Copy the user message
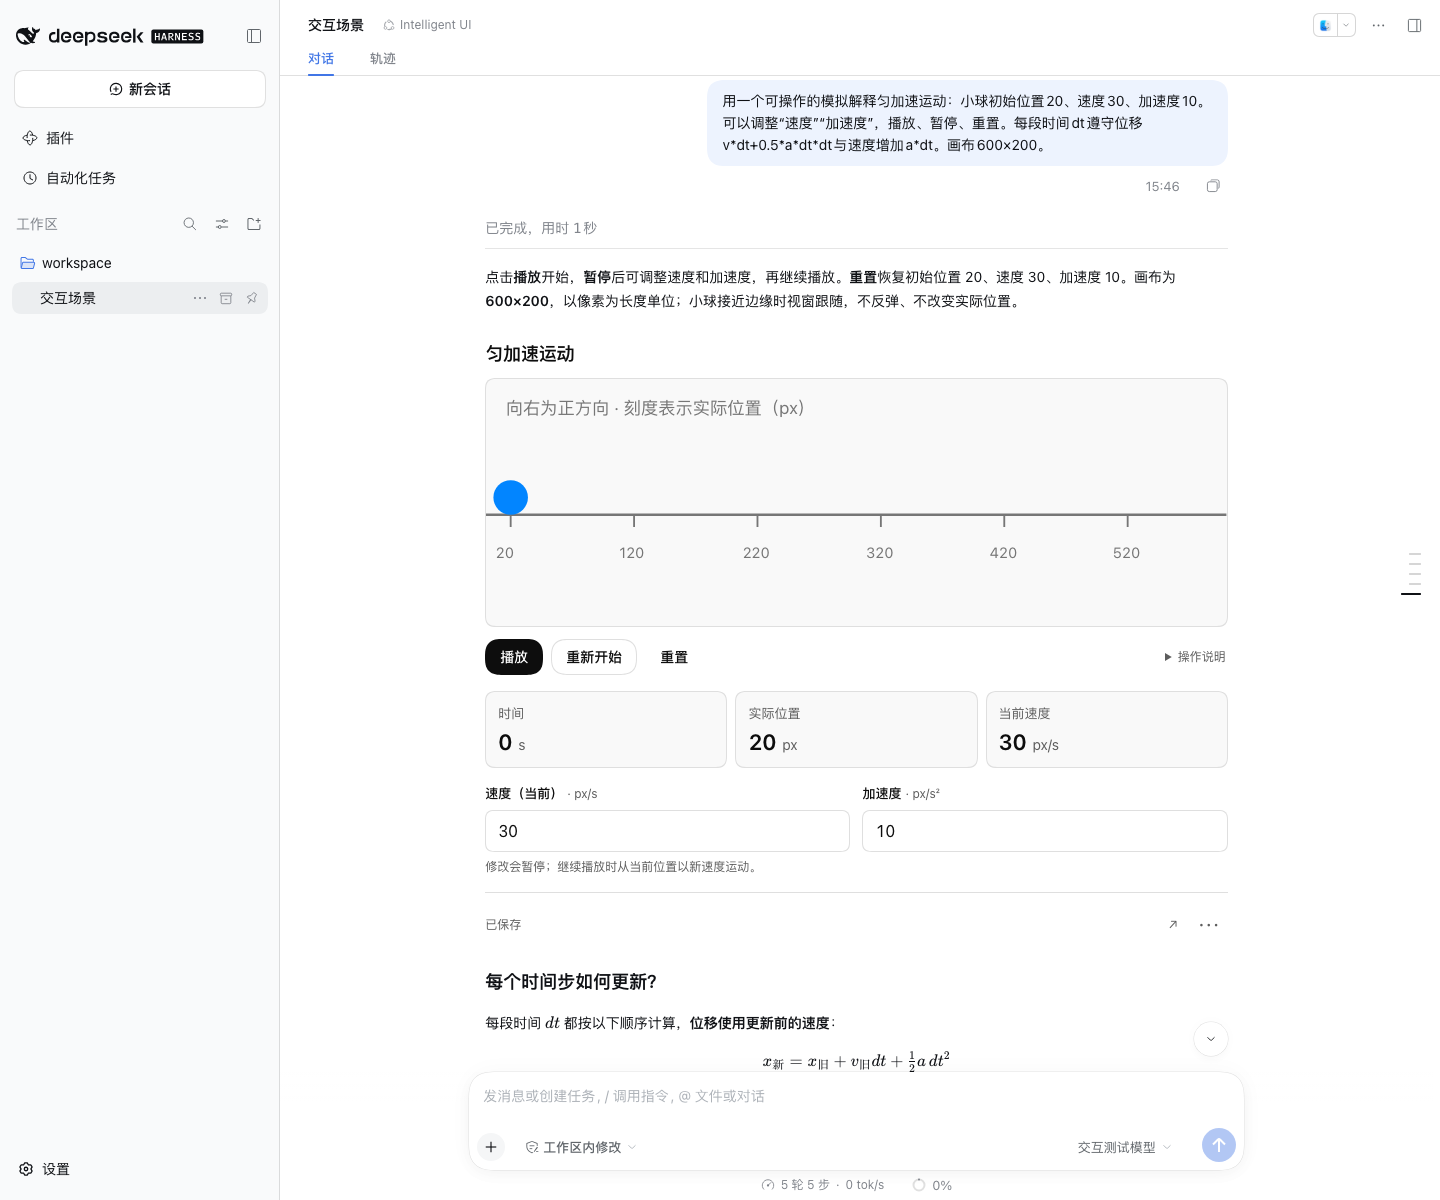Viewport: 1440px width, 1200px height. pyautogui.click(x=1213, y=186)
